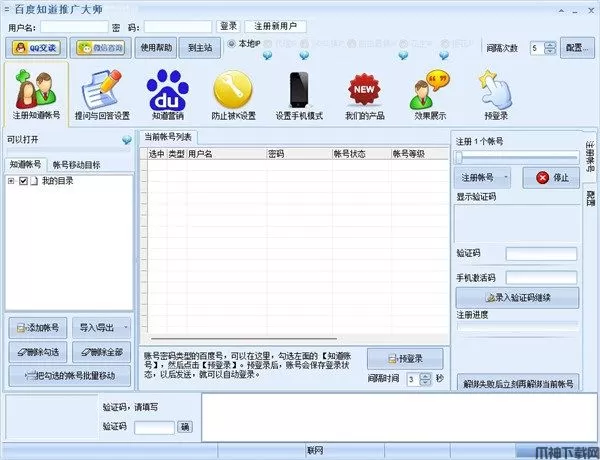Switch to the 知道帐号 tab
Image resolution: width=600 pixels, height=460 pixels.
[x=26, y=165]
